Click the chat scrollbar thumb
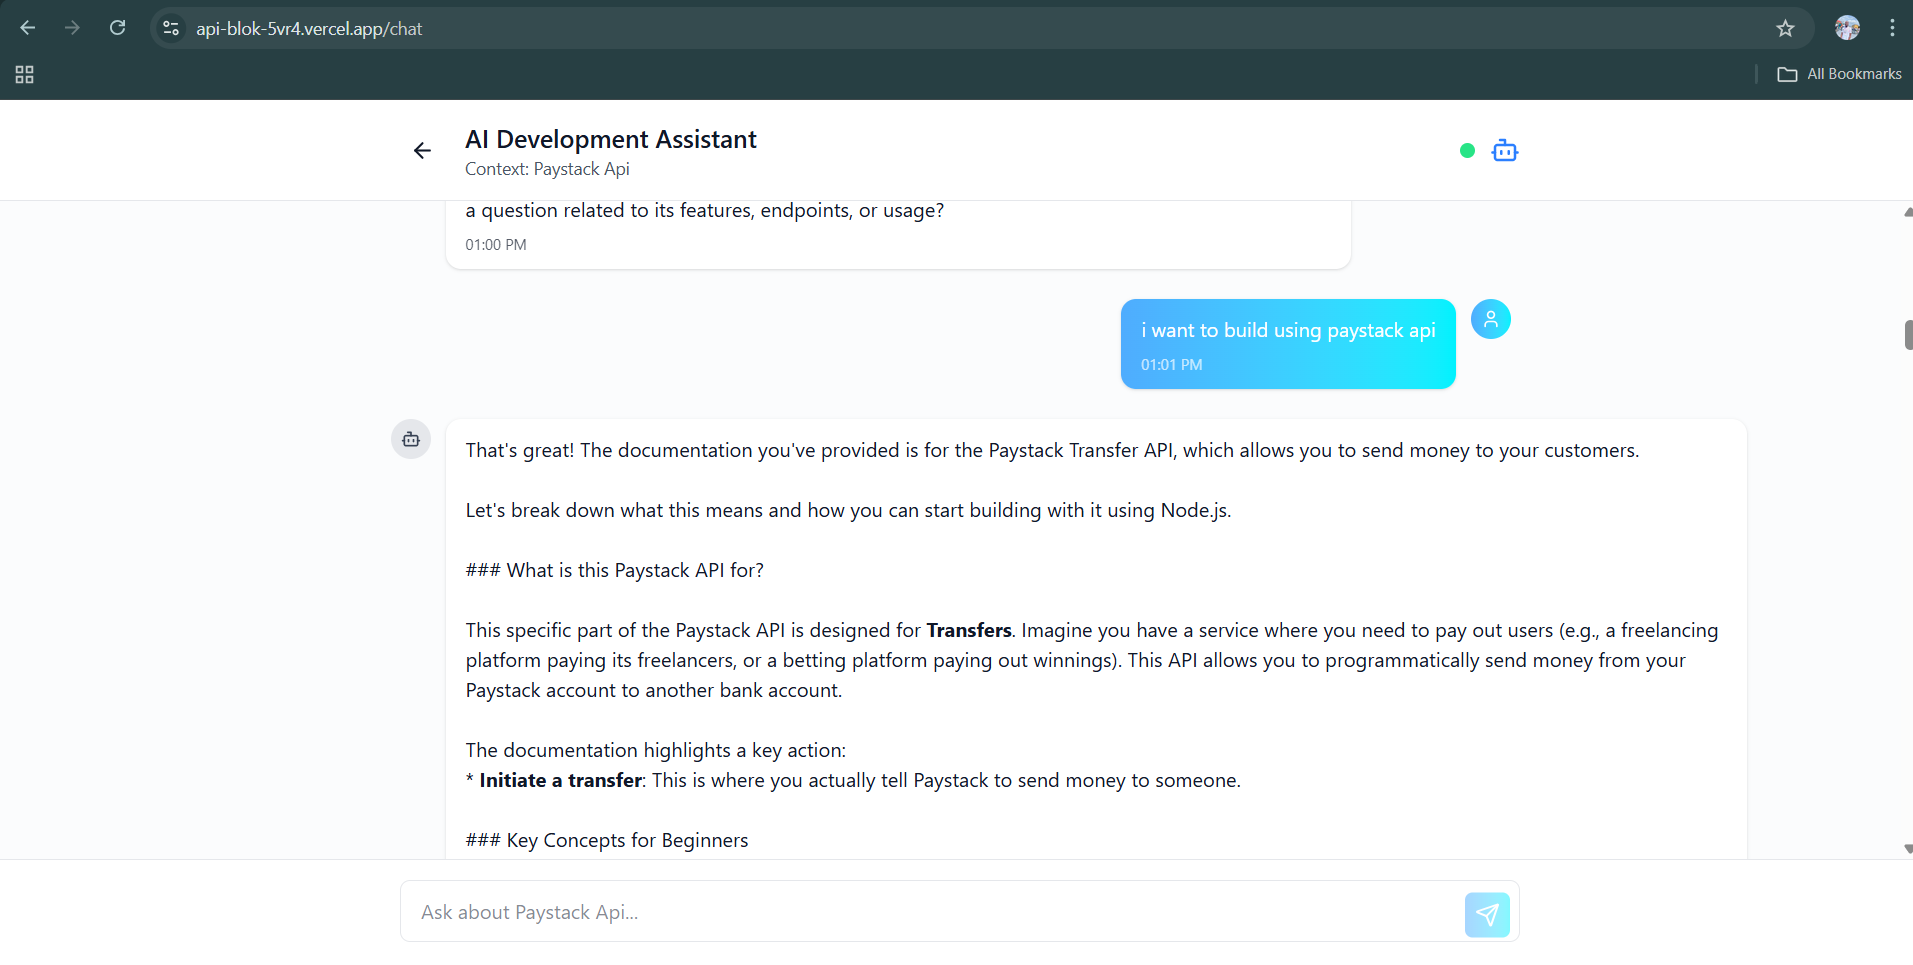1913x965 pixels. click(1908, 335)
